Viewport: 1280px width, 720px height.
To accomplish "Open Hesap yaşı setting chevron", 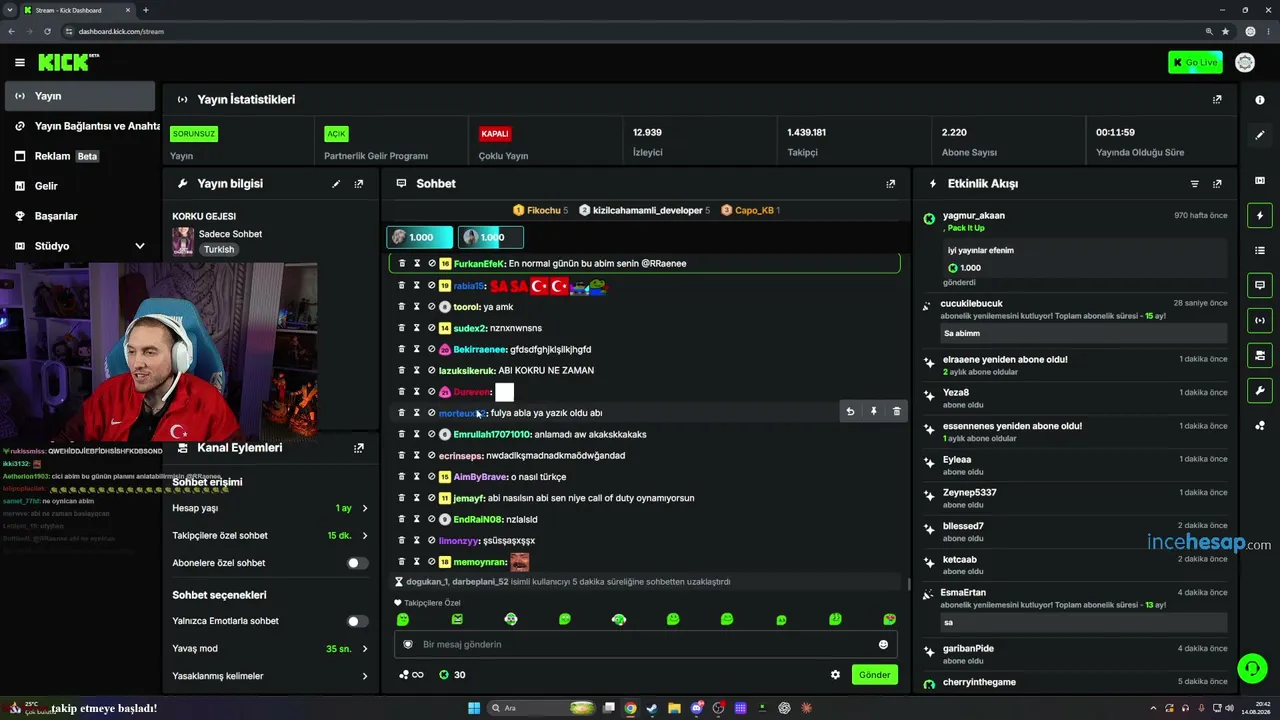I will tap(364, 509).
